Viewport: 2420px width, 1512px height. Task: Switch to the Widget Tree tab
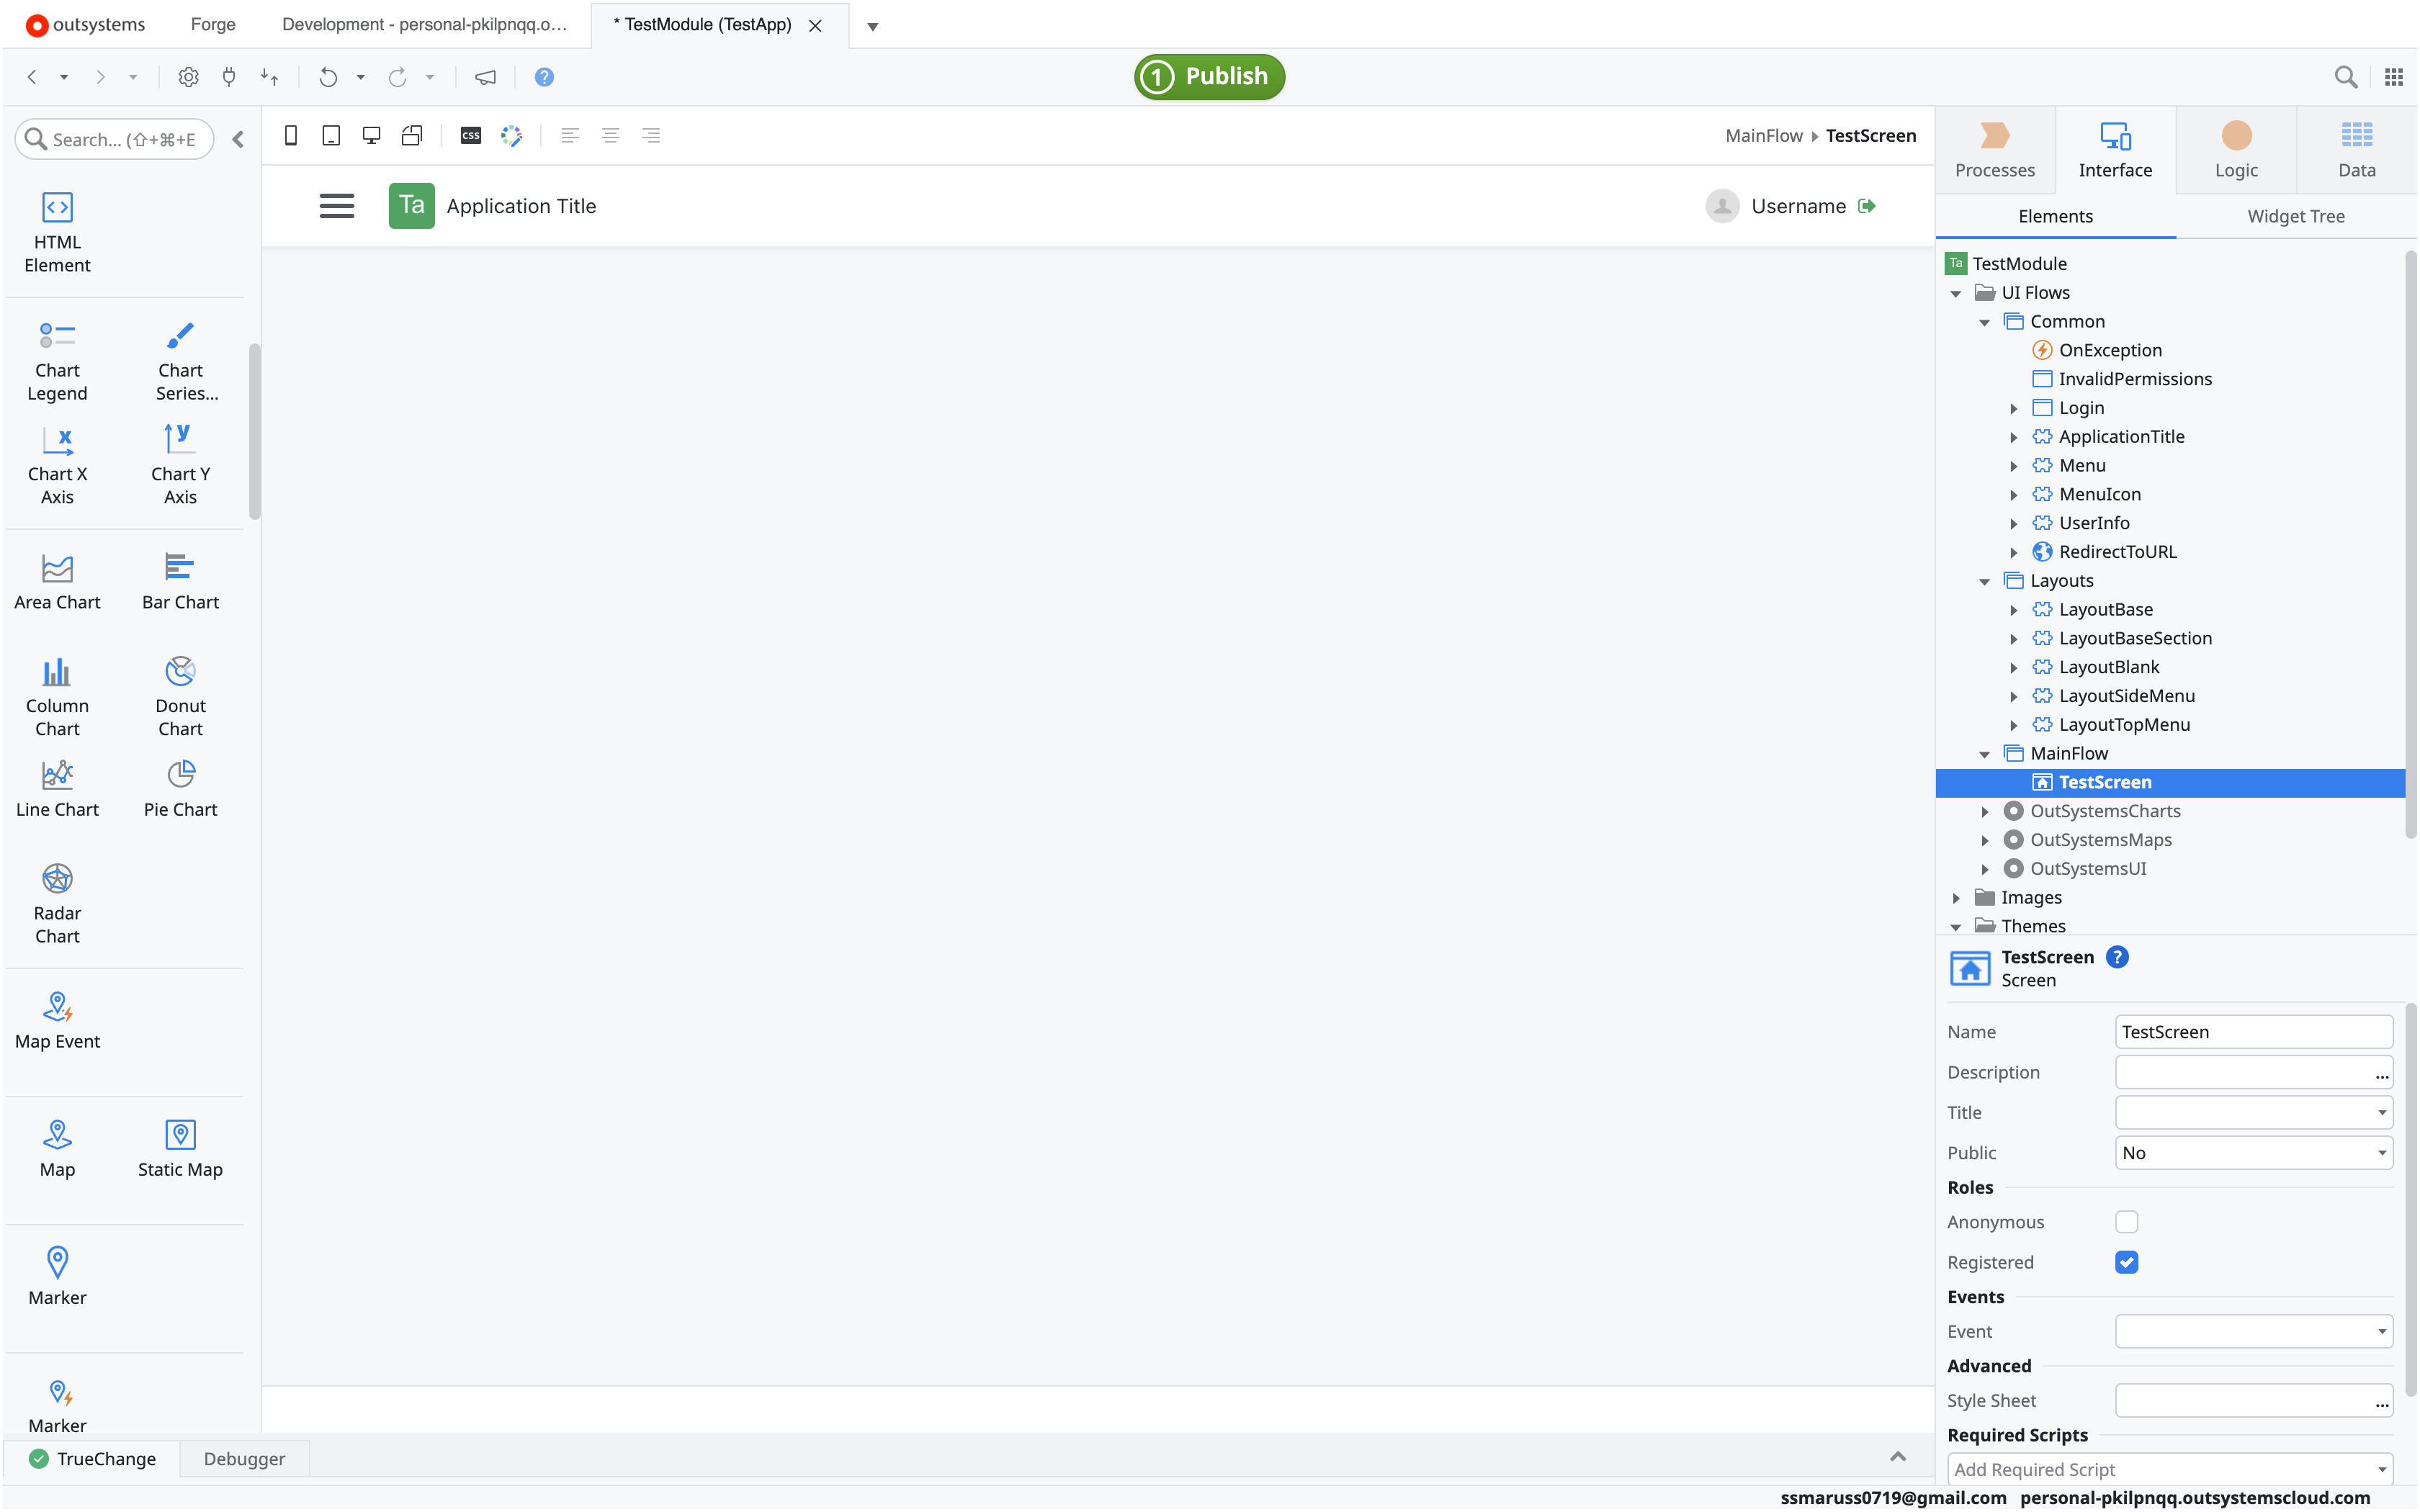click(2295, 215)
